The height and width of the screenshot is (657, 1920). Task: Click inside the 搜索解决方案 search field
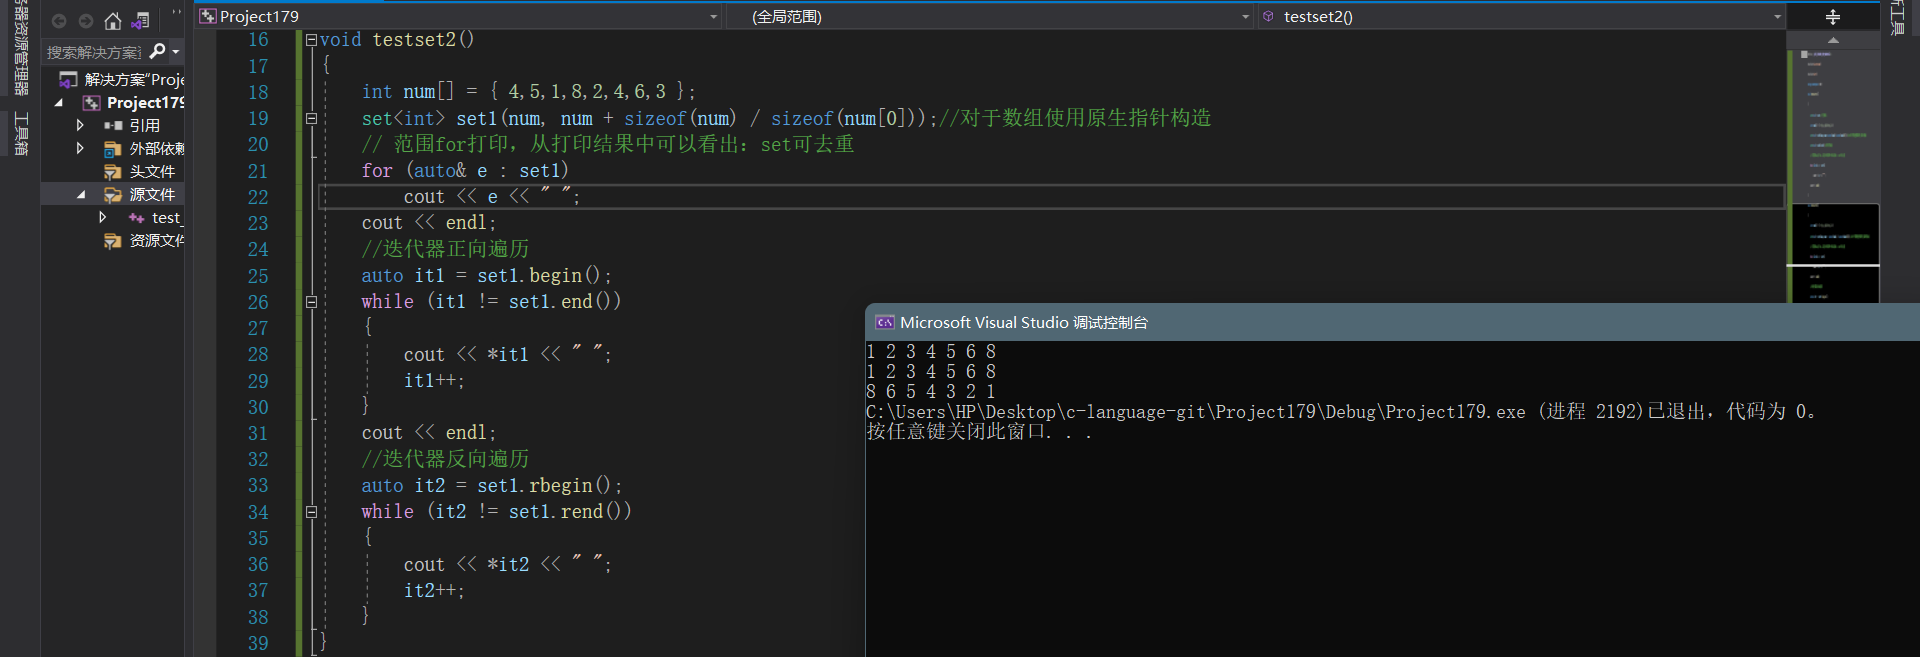(x=94, y=52)
